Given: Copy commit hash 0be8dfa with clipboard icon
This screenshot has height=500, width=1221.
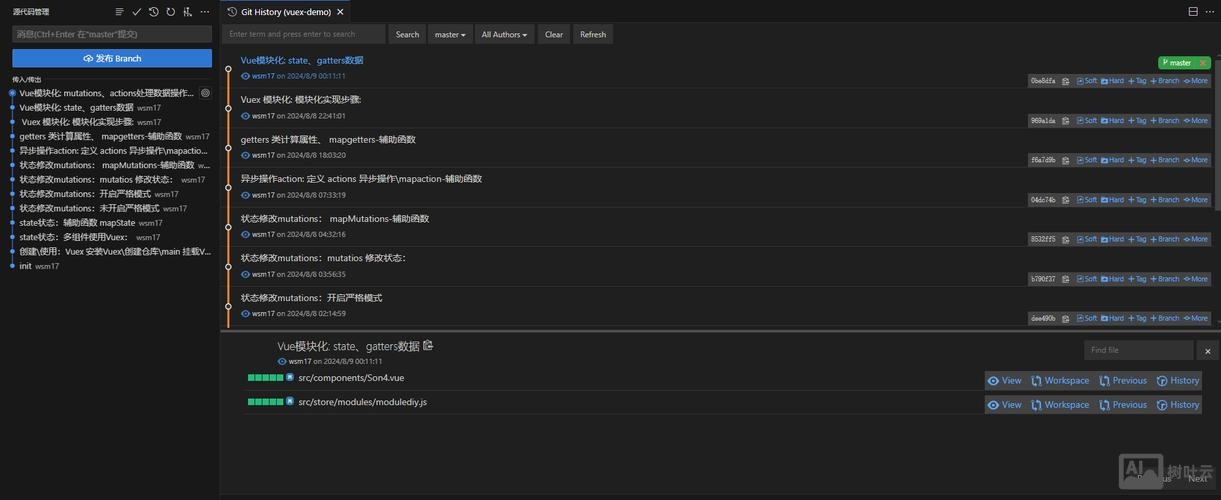Looking at the screenshot, I should click(1066, 81).
